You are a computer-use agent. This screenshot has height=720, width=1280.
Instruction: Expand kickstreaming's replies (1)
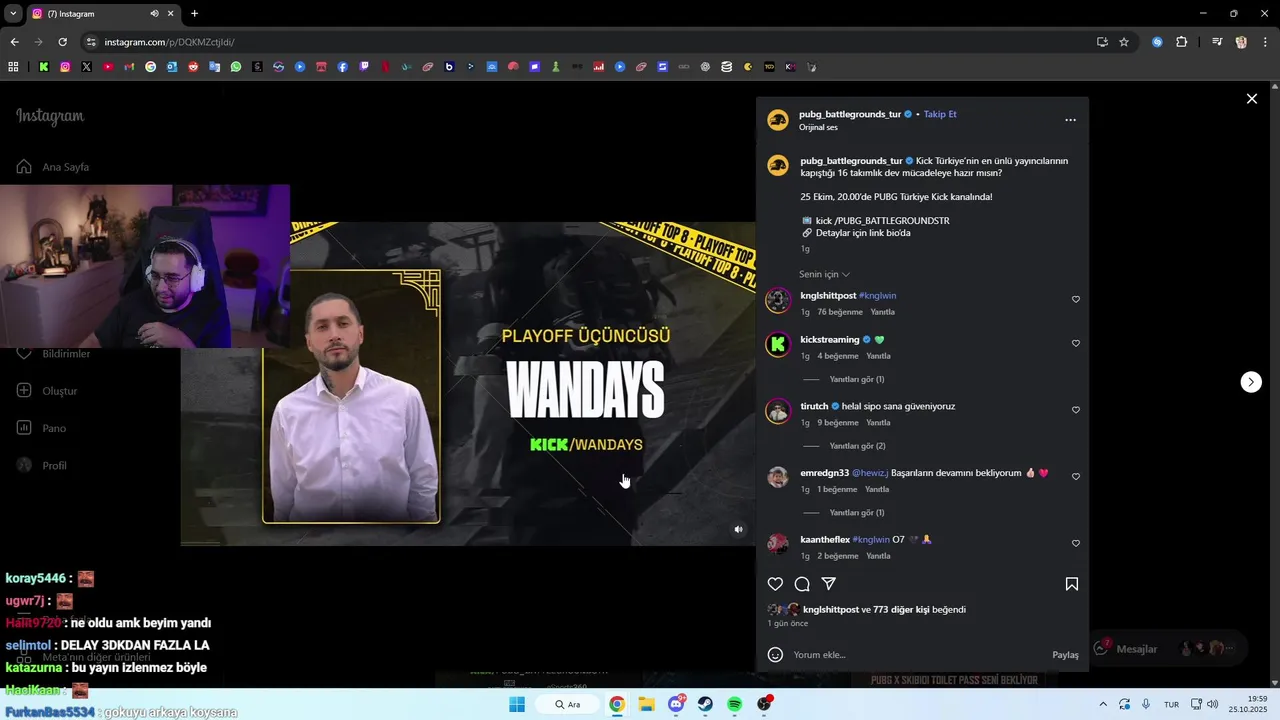[857, 379]
